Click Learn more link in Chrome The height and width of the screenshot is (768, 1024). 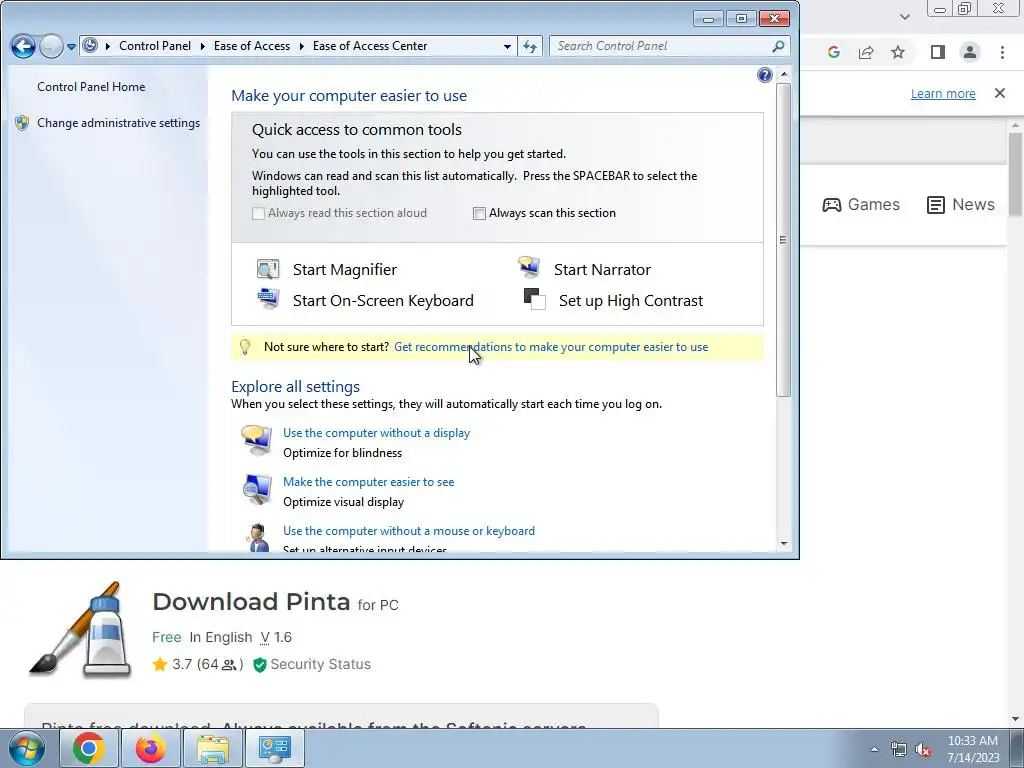[943, 93]
